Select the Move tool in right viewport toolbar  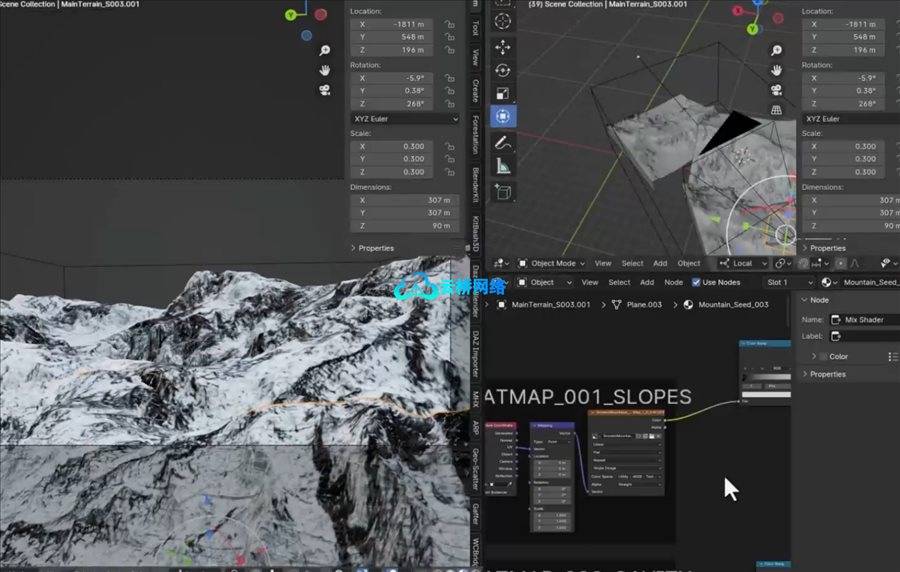pyautogui.click(x=502, y=47)
